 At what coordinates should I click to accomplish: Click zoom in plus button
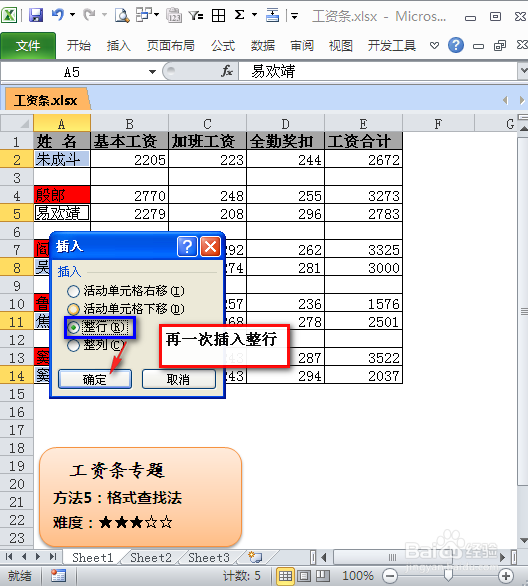click(506, 576)
